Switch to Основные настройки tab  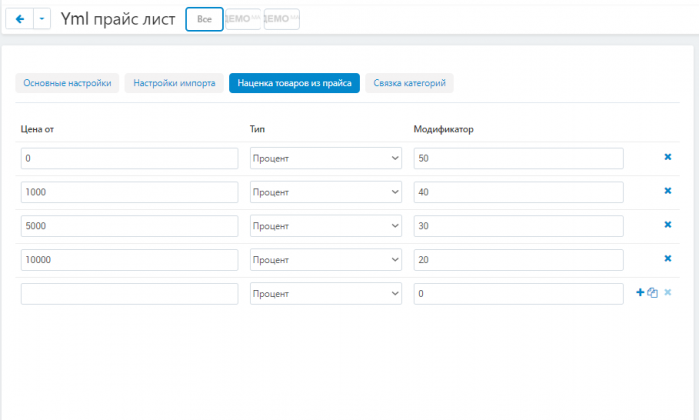(x=67, y=83)
